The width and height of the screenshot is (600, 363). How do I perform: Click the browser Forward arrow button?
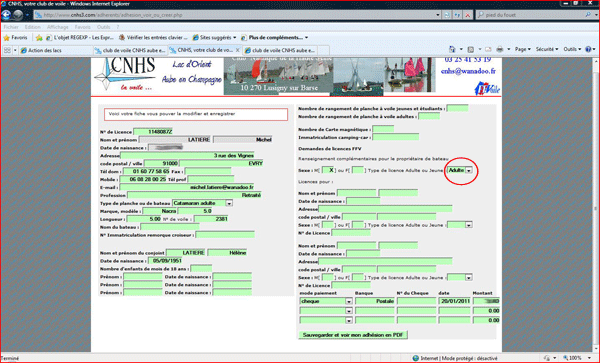coord(18,15)
